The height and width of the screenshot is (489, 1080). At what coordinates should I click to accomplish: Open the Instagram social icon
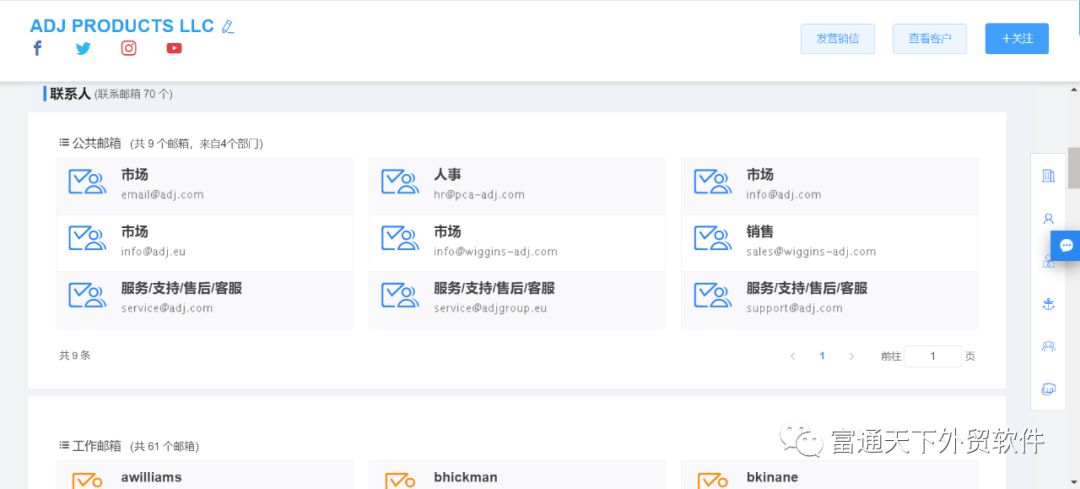pyautogui.click(x=129, y=48)
